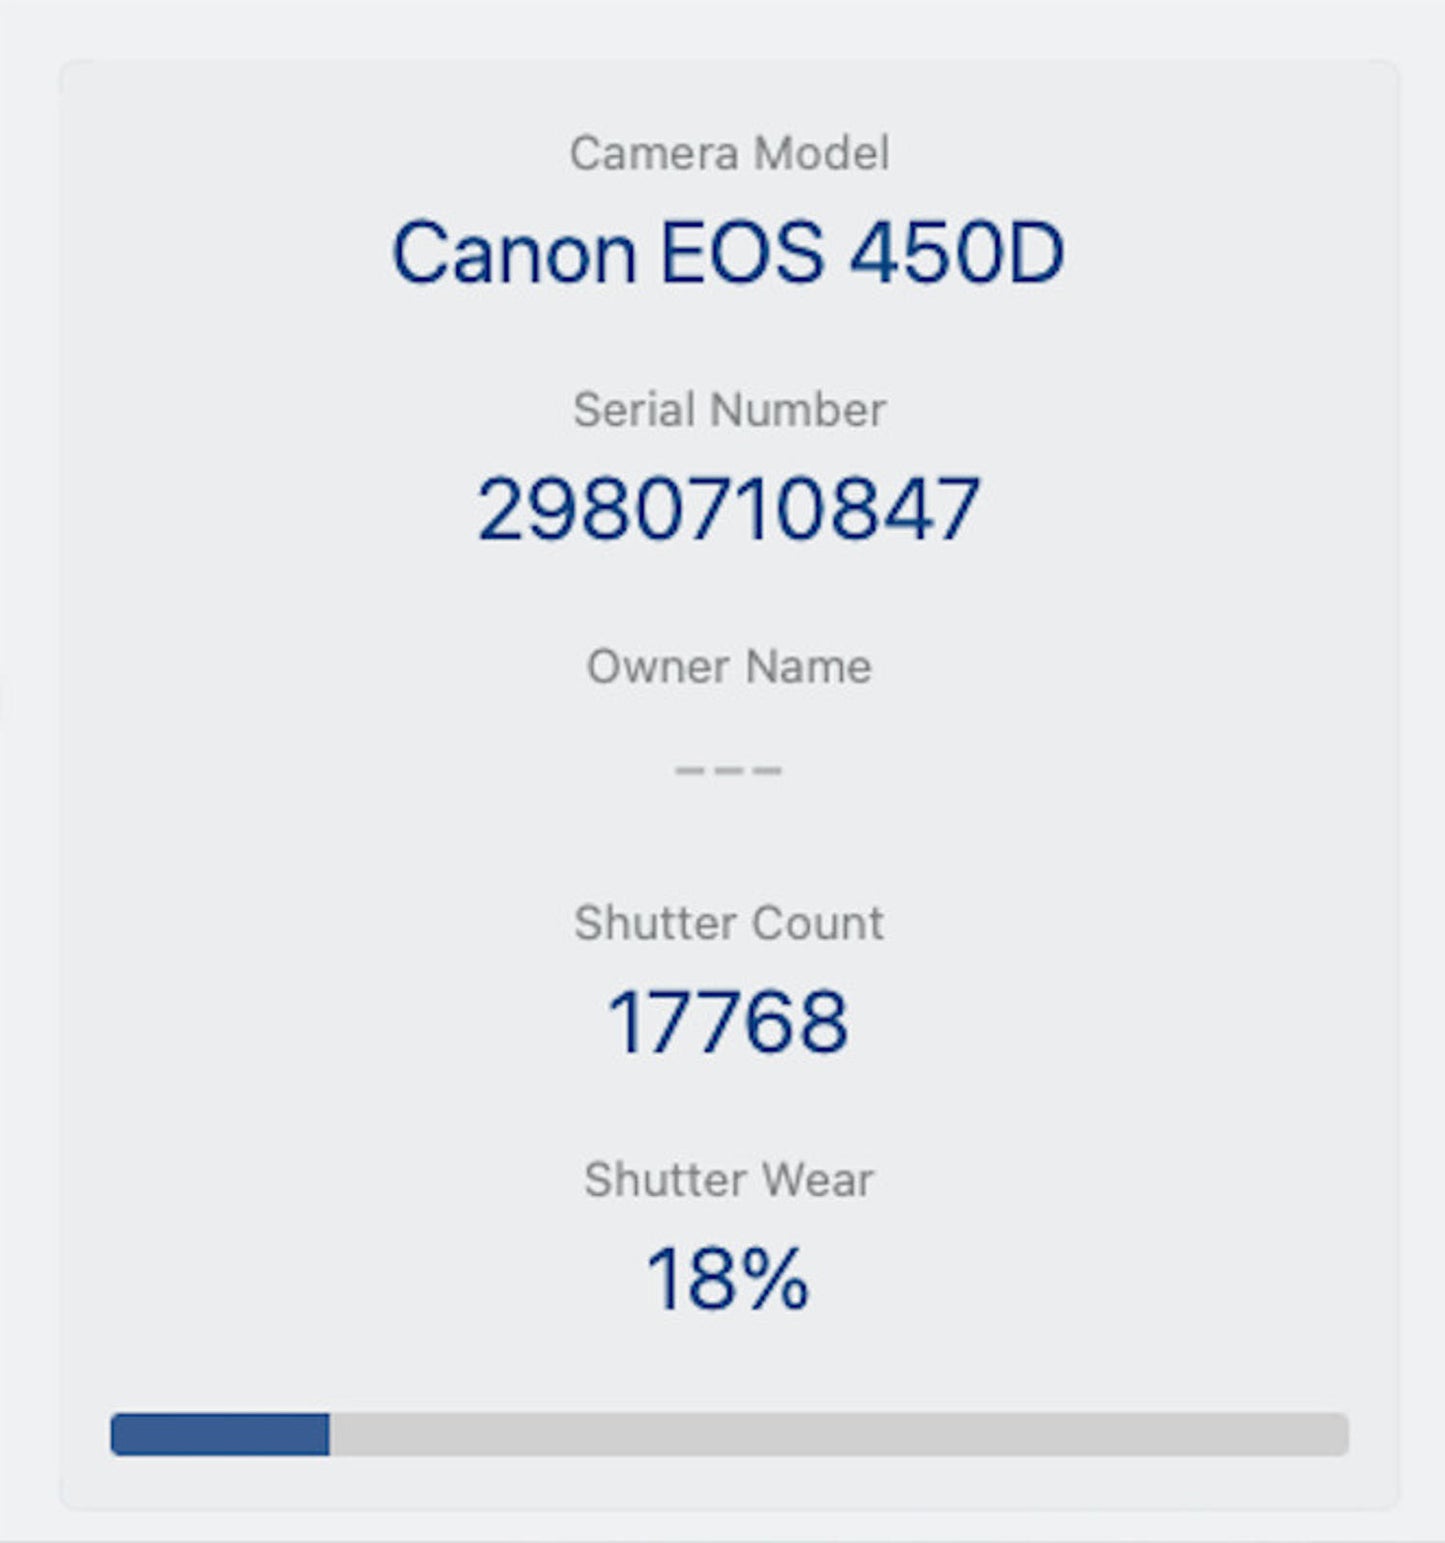Click "EOS" in the camera model name

742,253
